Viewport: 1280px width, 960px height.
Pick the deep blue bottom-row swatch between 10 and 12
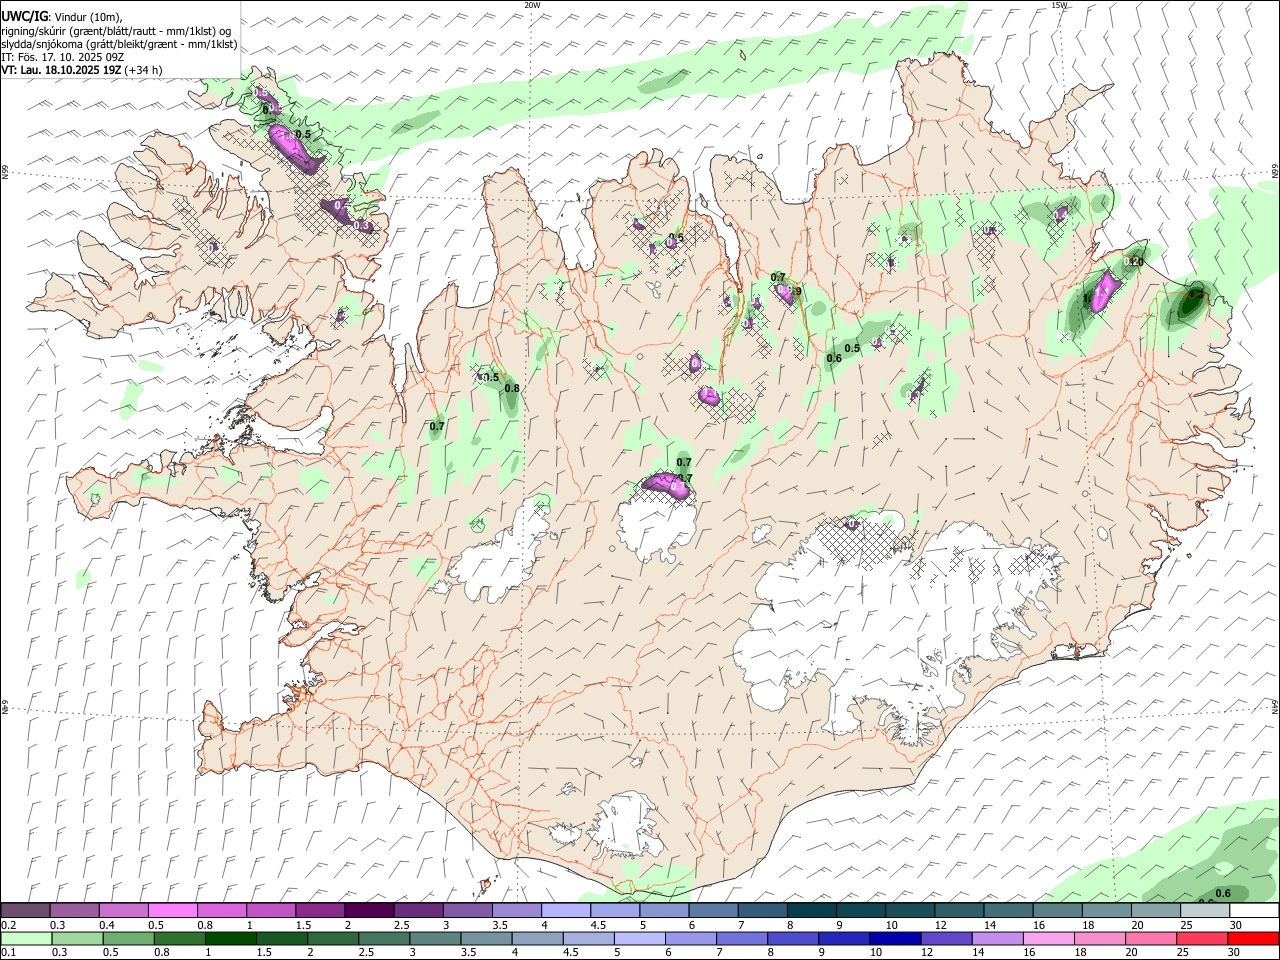(895, 939)
